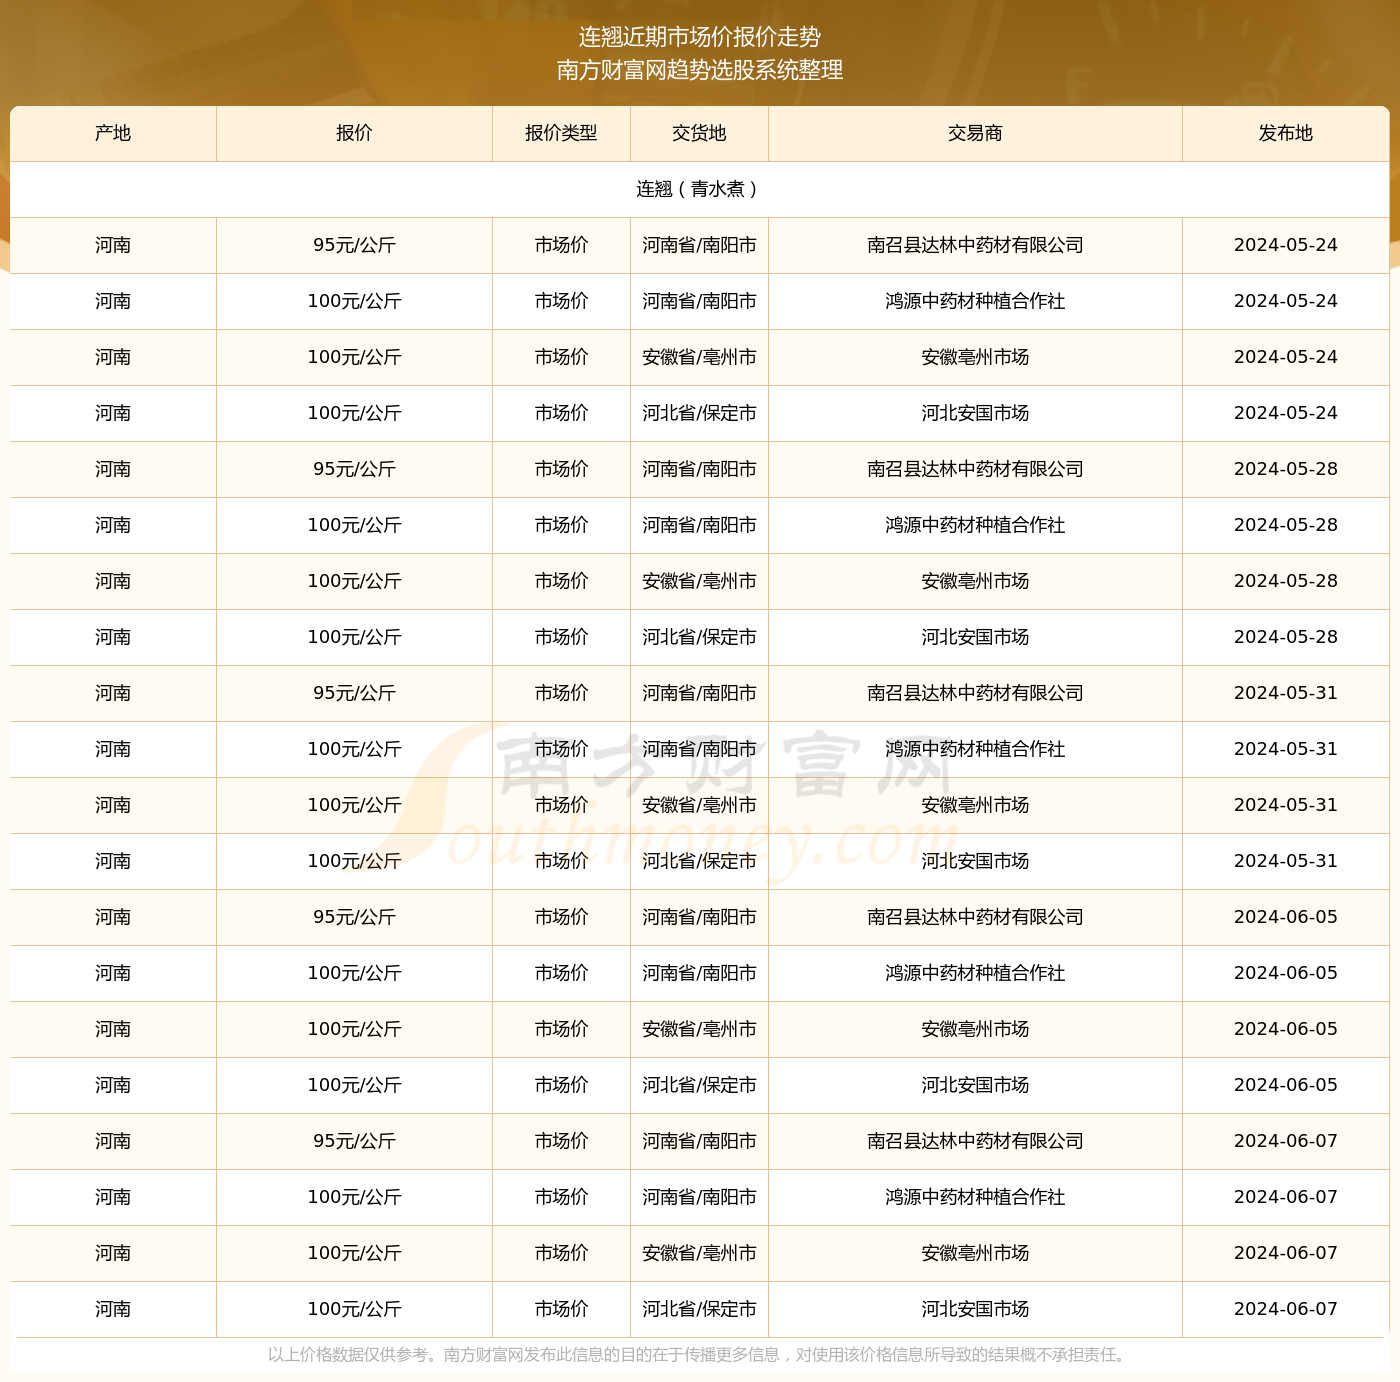Click the 报价类型 column header
The width and height of the screenshot is (1400, 1382).
pyautogui.click(x=561, y=133)
